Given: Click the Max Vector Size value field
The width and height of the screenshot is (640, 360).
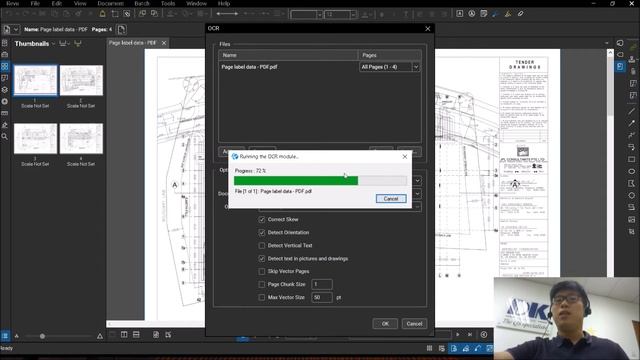Looking at the screenshot, I should [322, 298].
